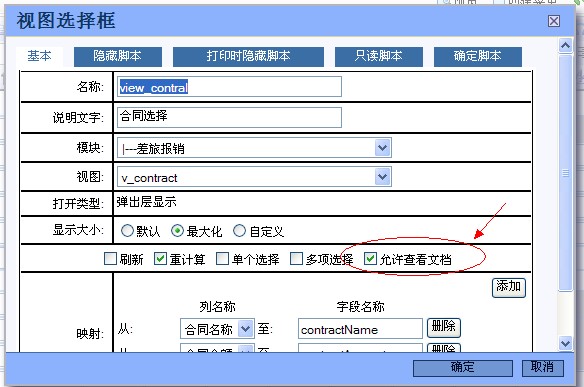Close the 视图选择框 dialog
The image size is (584, 387).
[554, 21]
